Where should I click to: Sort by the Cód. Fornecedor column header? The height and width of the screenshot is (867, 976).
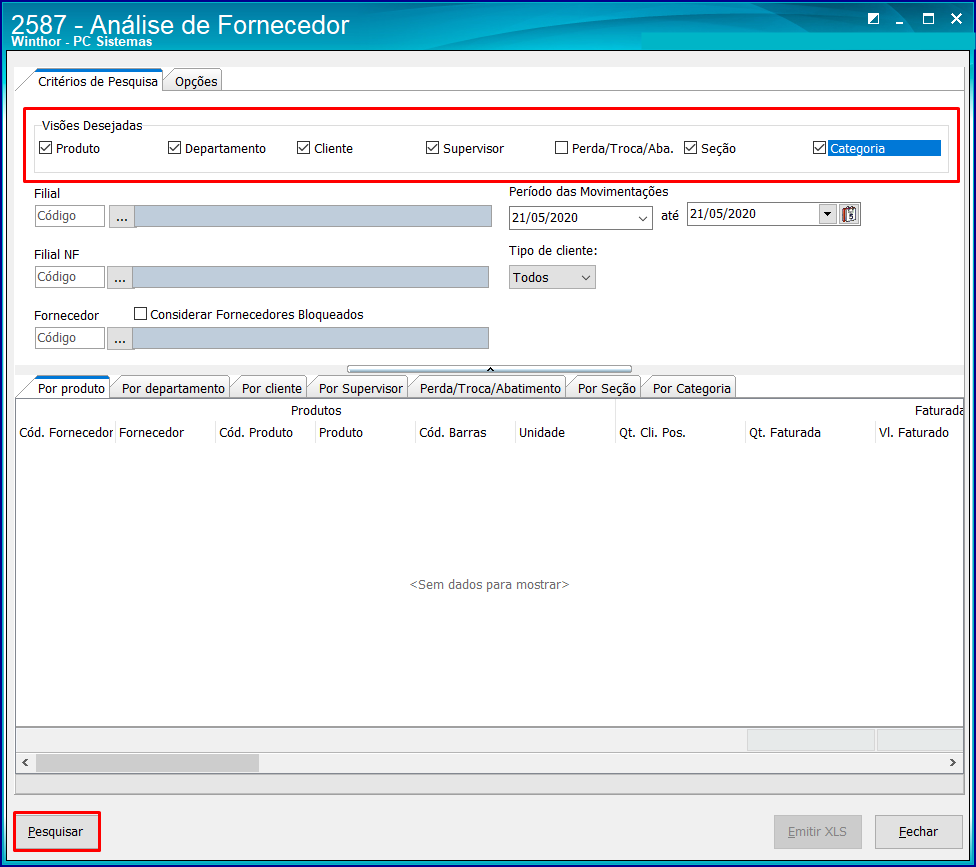tap(66, 433)
